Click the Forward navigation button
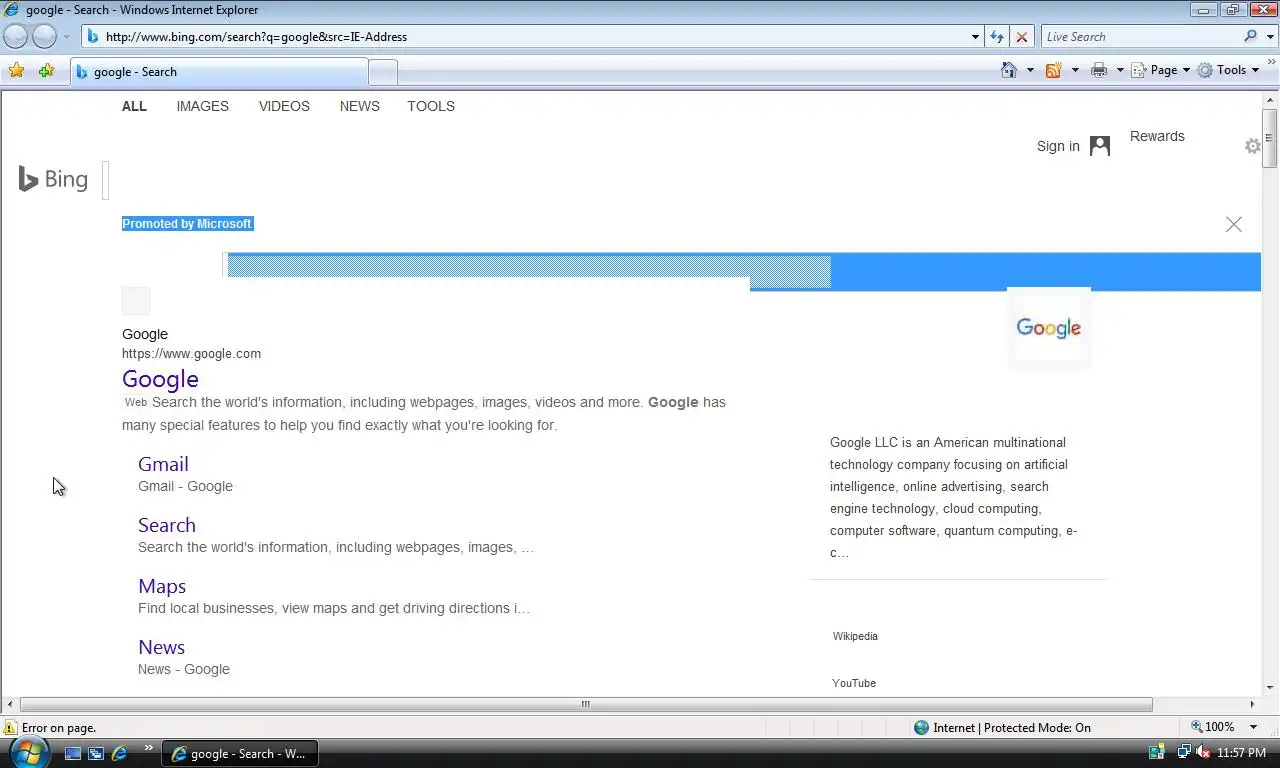This screenshot has height=768, width=1280. coord(45,37)
